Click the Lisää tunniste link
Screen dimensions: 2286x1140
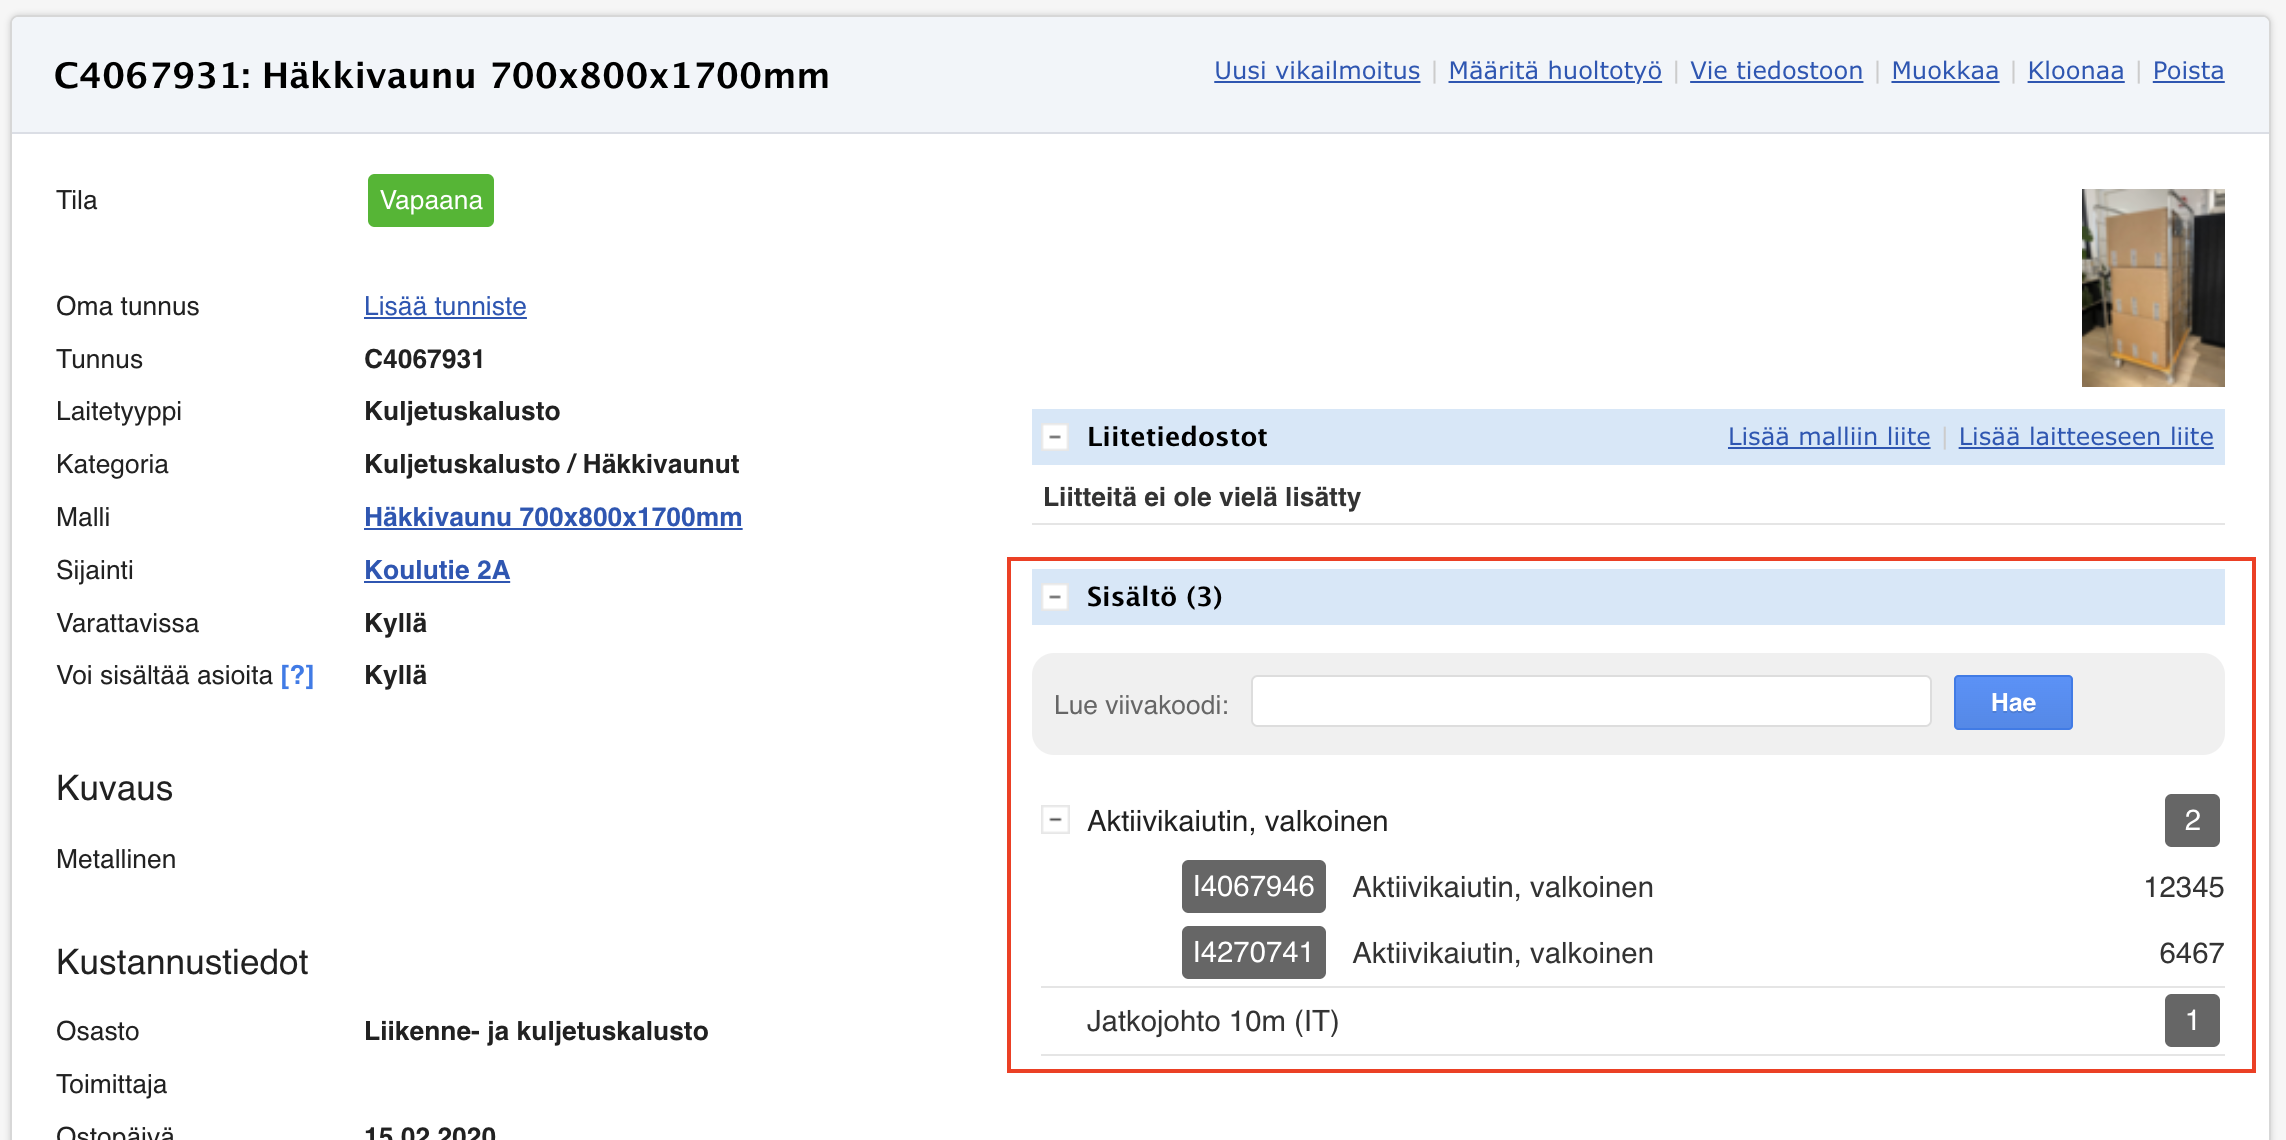click(445, 306)
